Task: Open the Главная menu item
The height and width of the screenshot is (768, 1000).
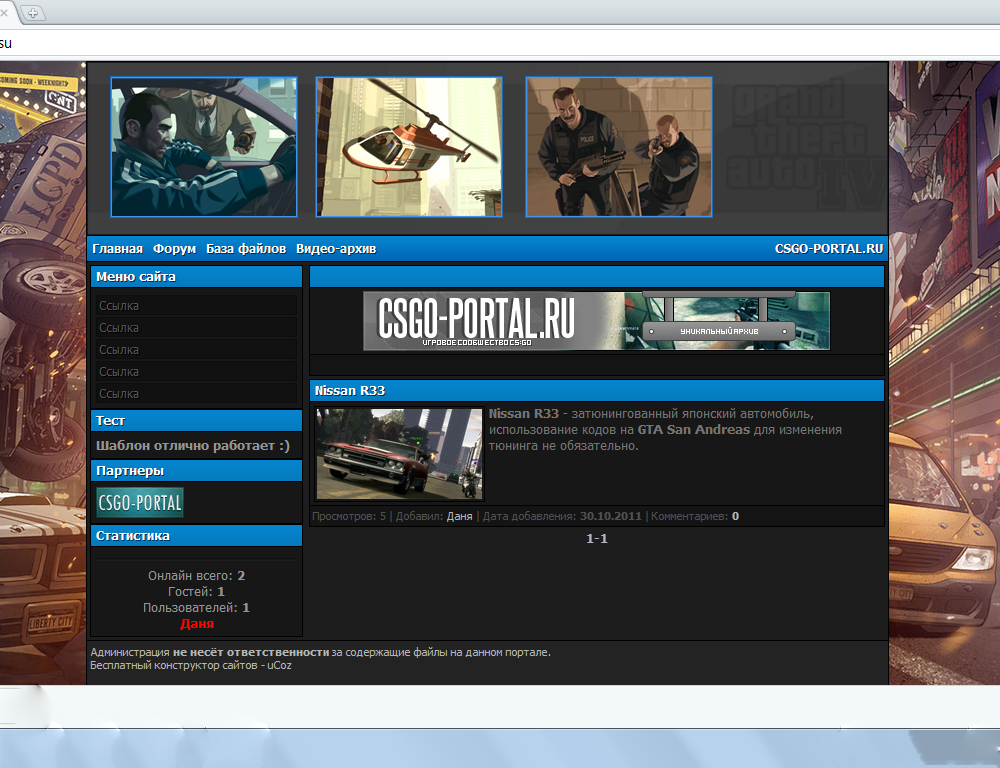Action: (x=117, y=249)
